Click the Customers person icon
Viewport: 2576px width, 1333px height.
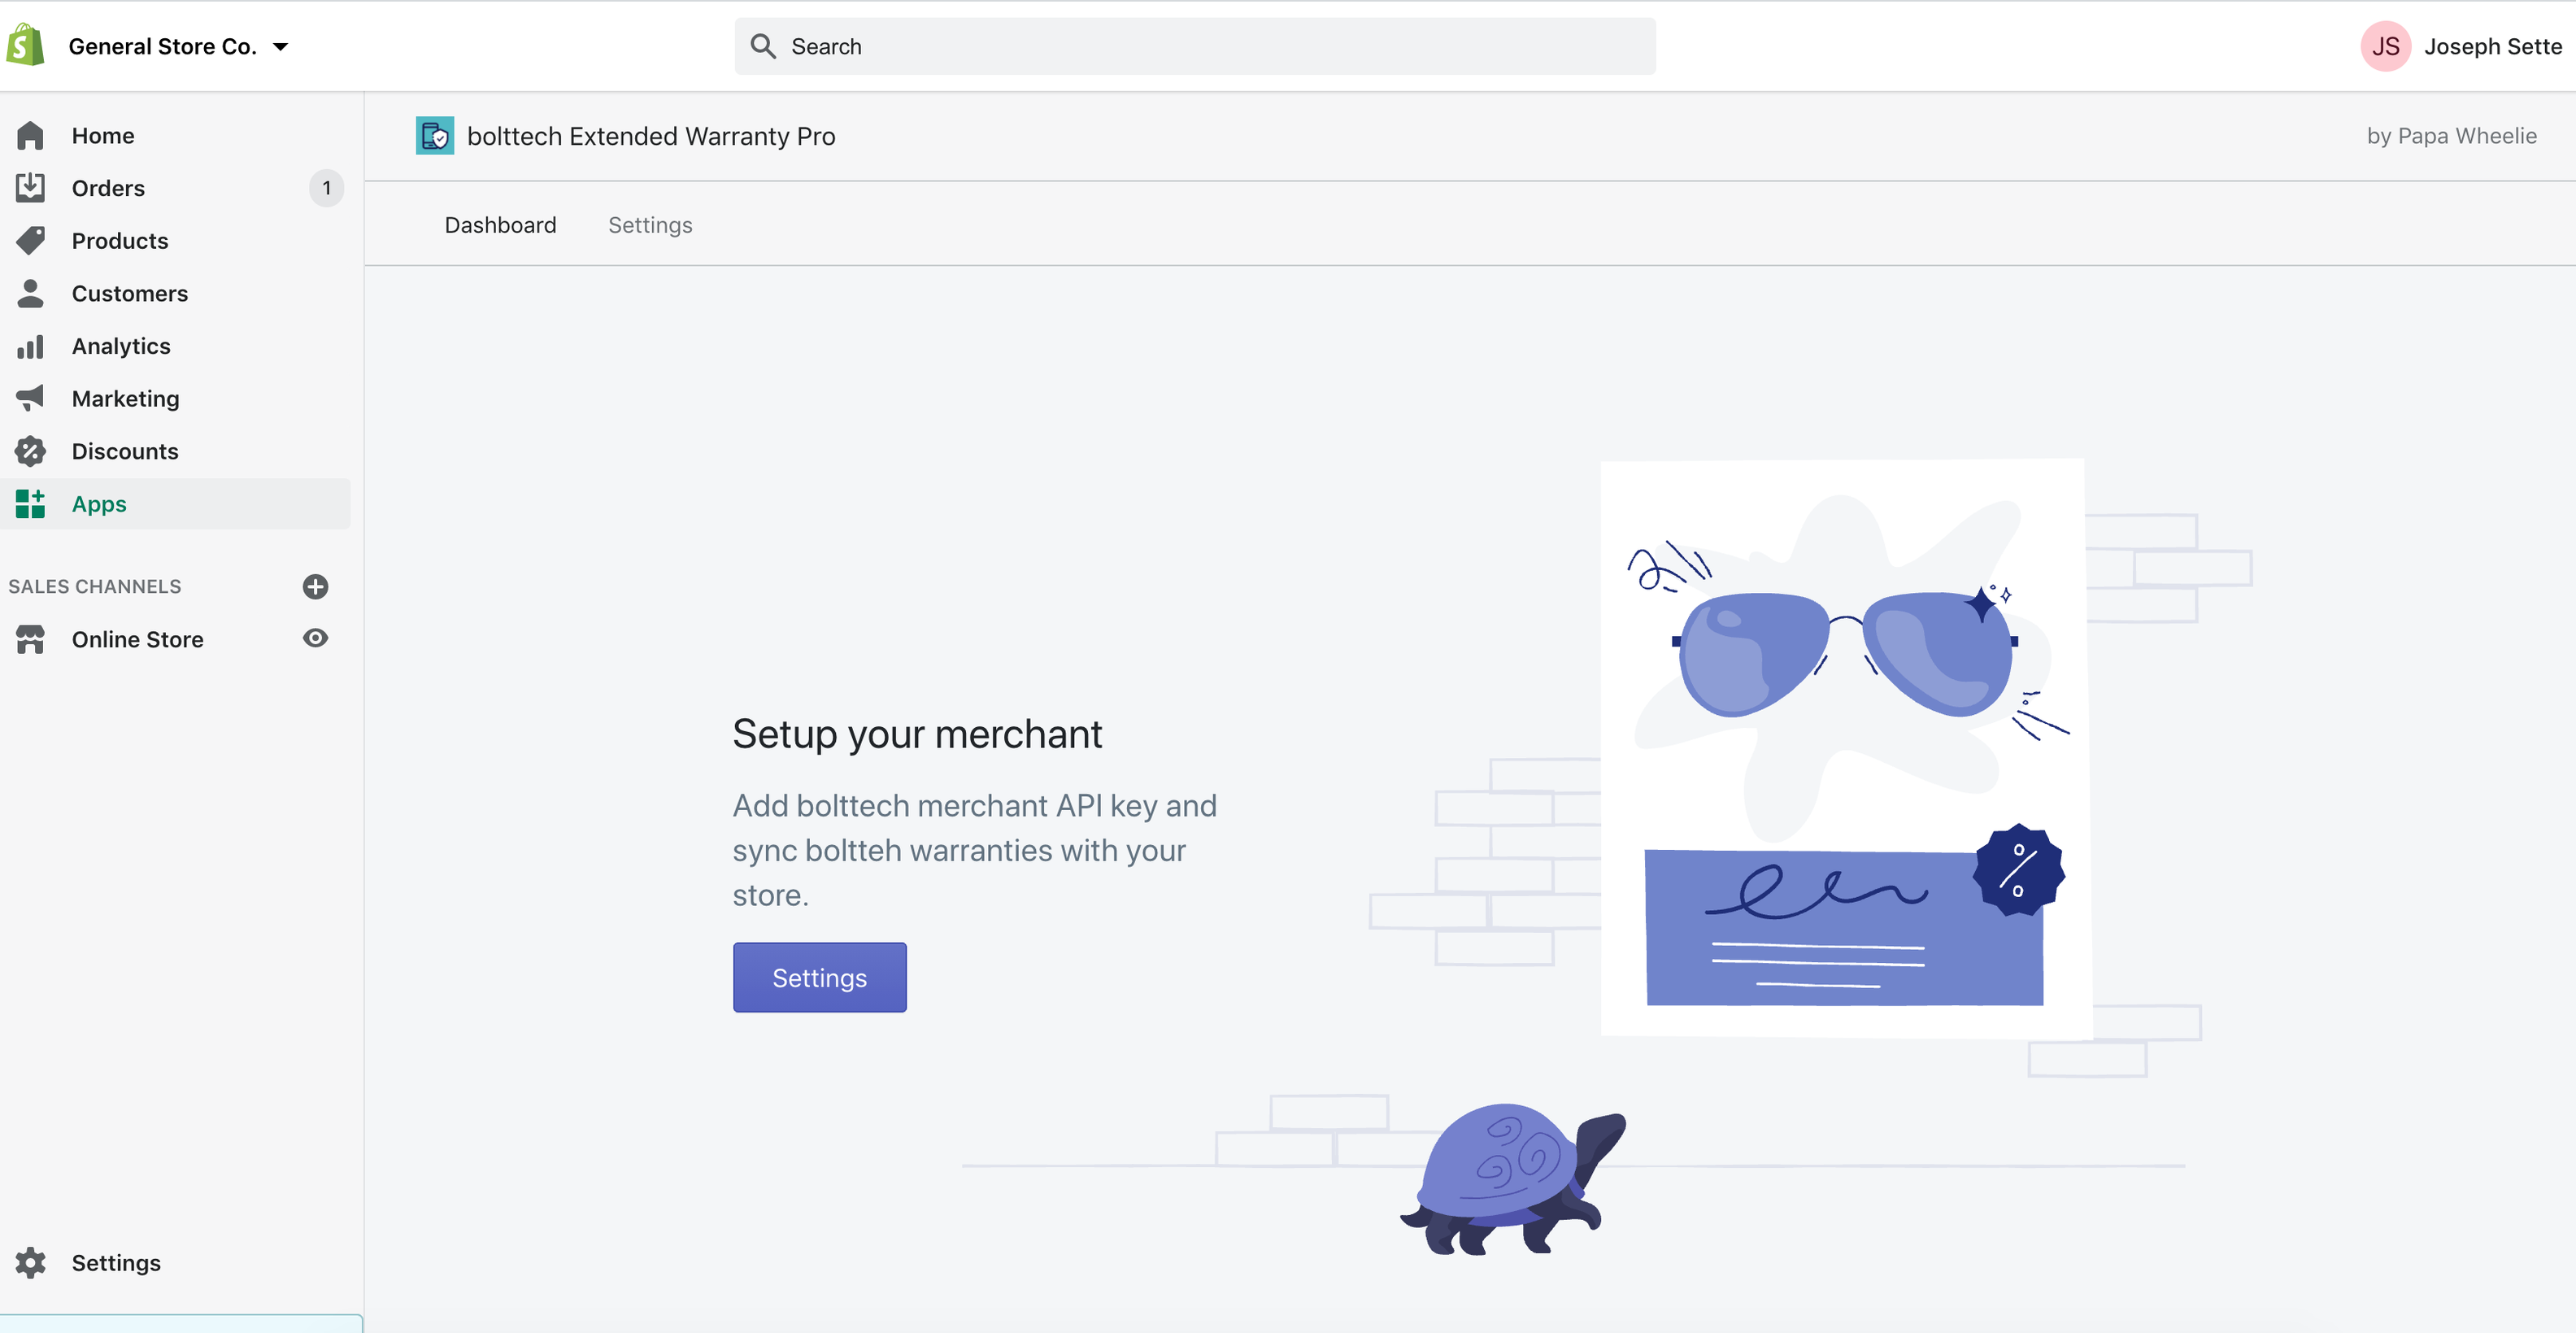(30, 293)
